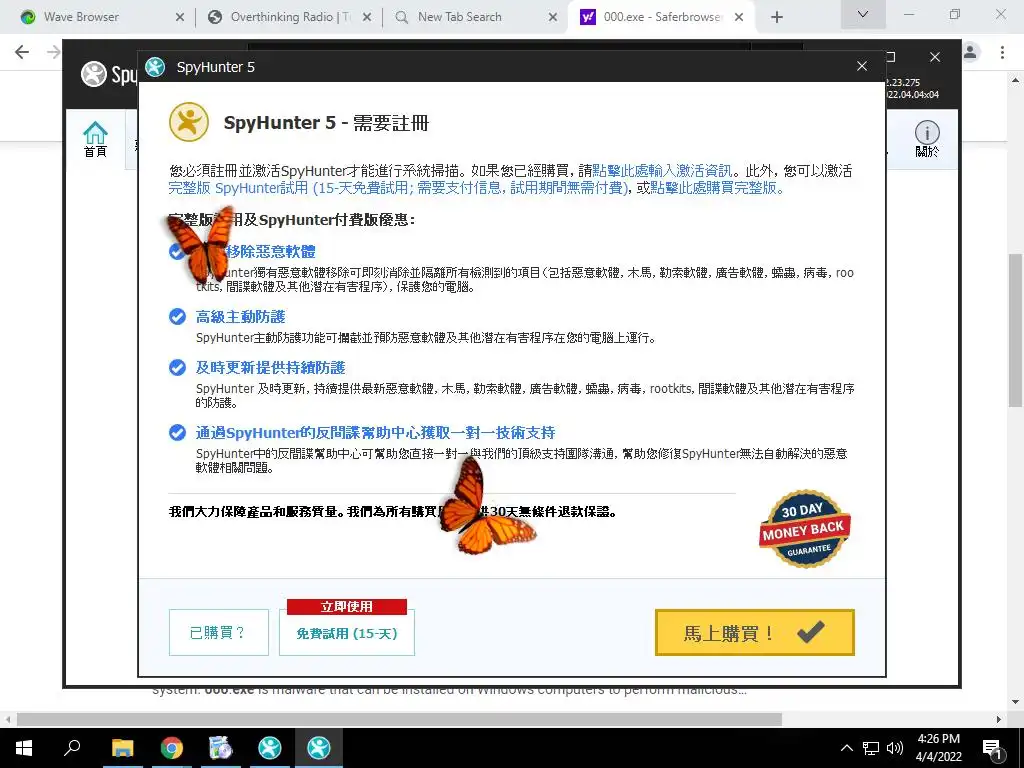Open Windows taskbar search
The image size is (1024, 768).
(x=72, y=748)
